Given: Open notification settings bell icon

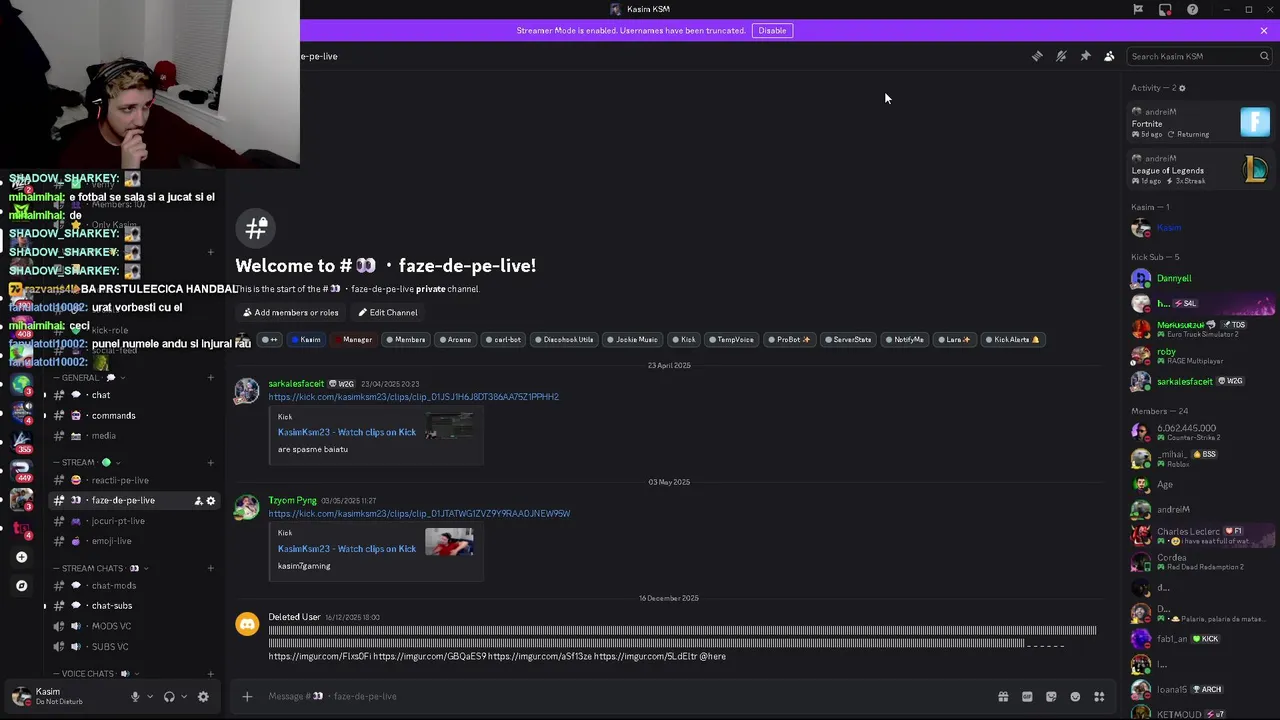Looking at the screenshot, I should pos(1061,56).
